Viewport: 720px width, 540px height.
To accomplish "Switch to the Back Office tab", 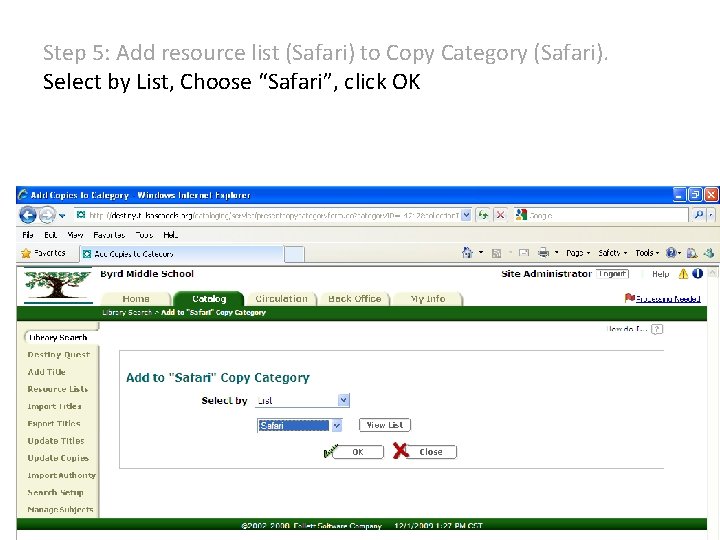I will point(354,298).
